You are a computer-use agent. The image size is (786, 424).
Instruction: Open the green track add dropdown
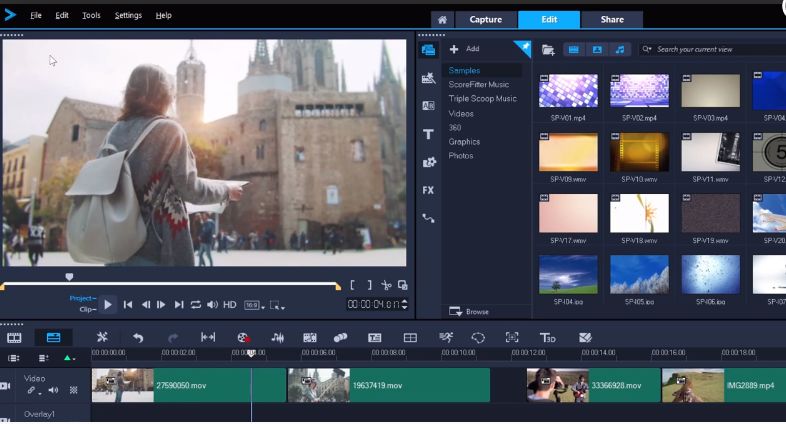pos(68,358)
